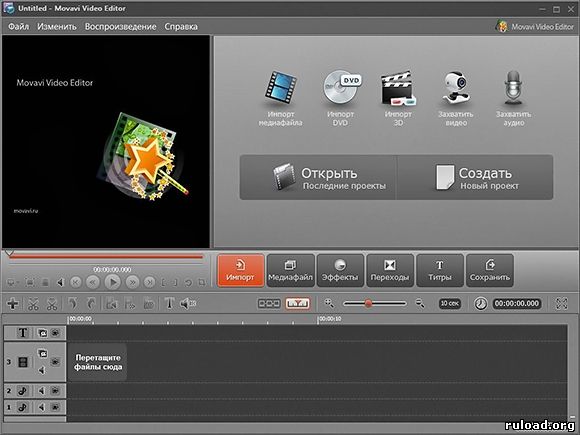Mute the audio of video track 3
The height and width of the screenshot is (435, 580).
coord(42,370)
